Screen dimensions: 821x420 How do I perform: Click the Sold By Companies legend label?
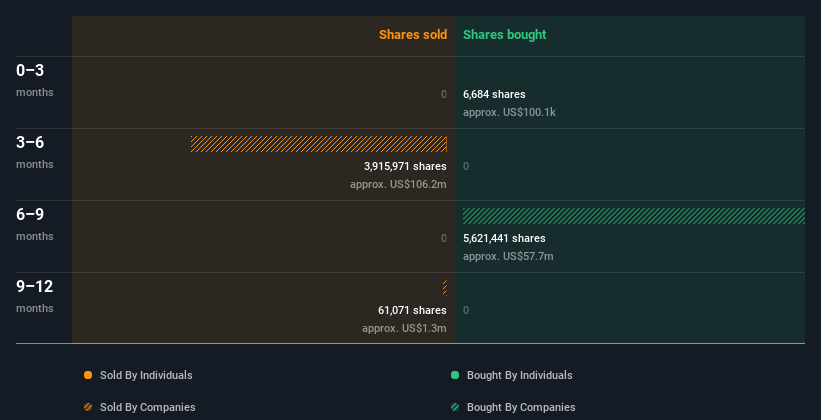point(148,407)
